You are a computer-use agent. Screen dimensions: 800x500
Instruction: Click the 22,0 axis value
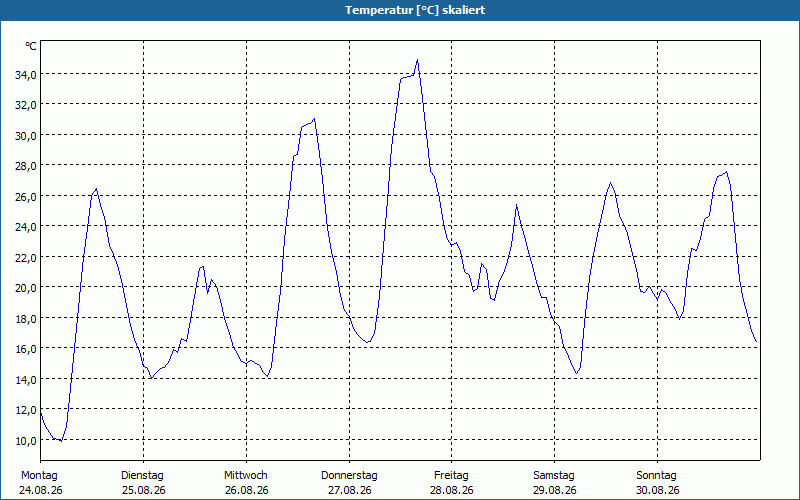click(26, 258)
